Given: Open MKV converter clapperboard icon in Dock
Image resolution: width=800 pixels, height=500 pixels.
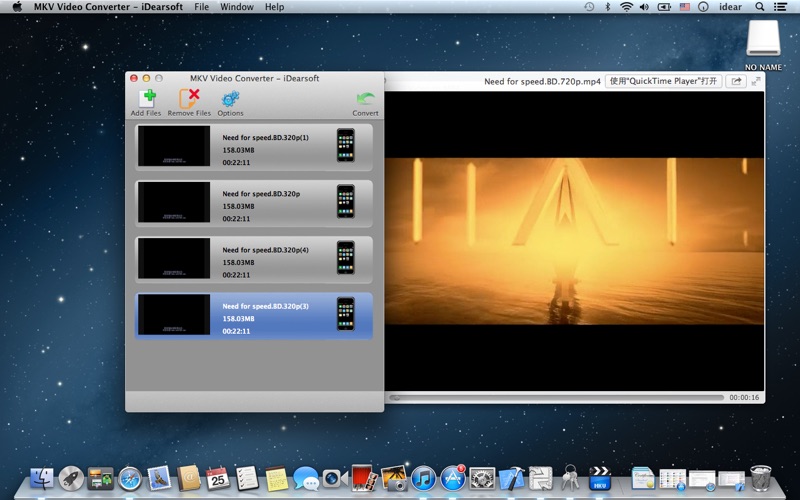Looking at the screenshot, I should [x=599, y=479].
